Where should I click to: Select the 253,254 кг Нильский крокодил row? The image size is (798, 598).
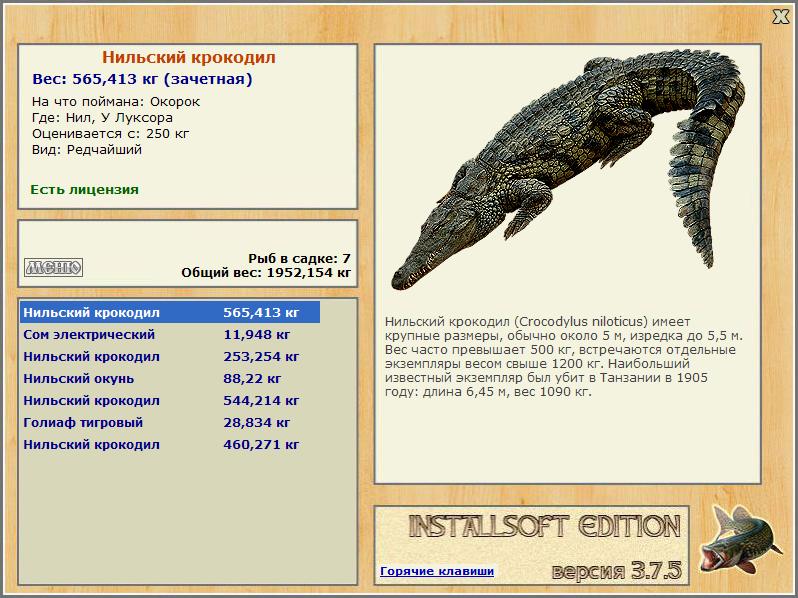170,356
